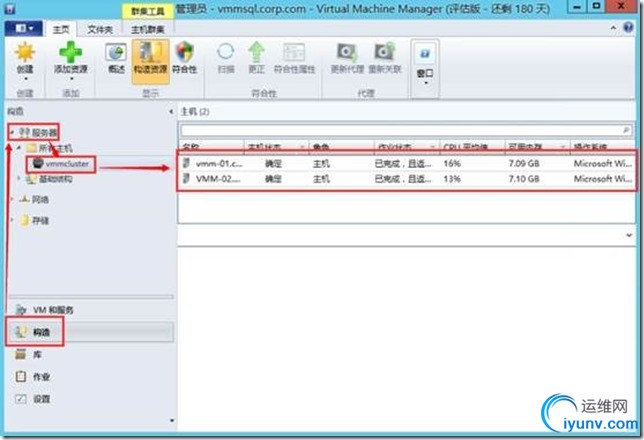
Task: Collapse the 所有主机 node arrow
Action: 19,148
